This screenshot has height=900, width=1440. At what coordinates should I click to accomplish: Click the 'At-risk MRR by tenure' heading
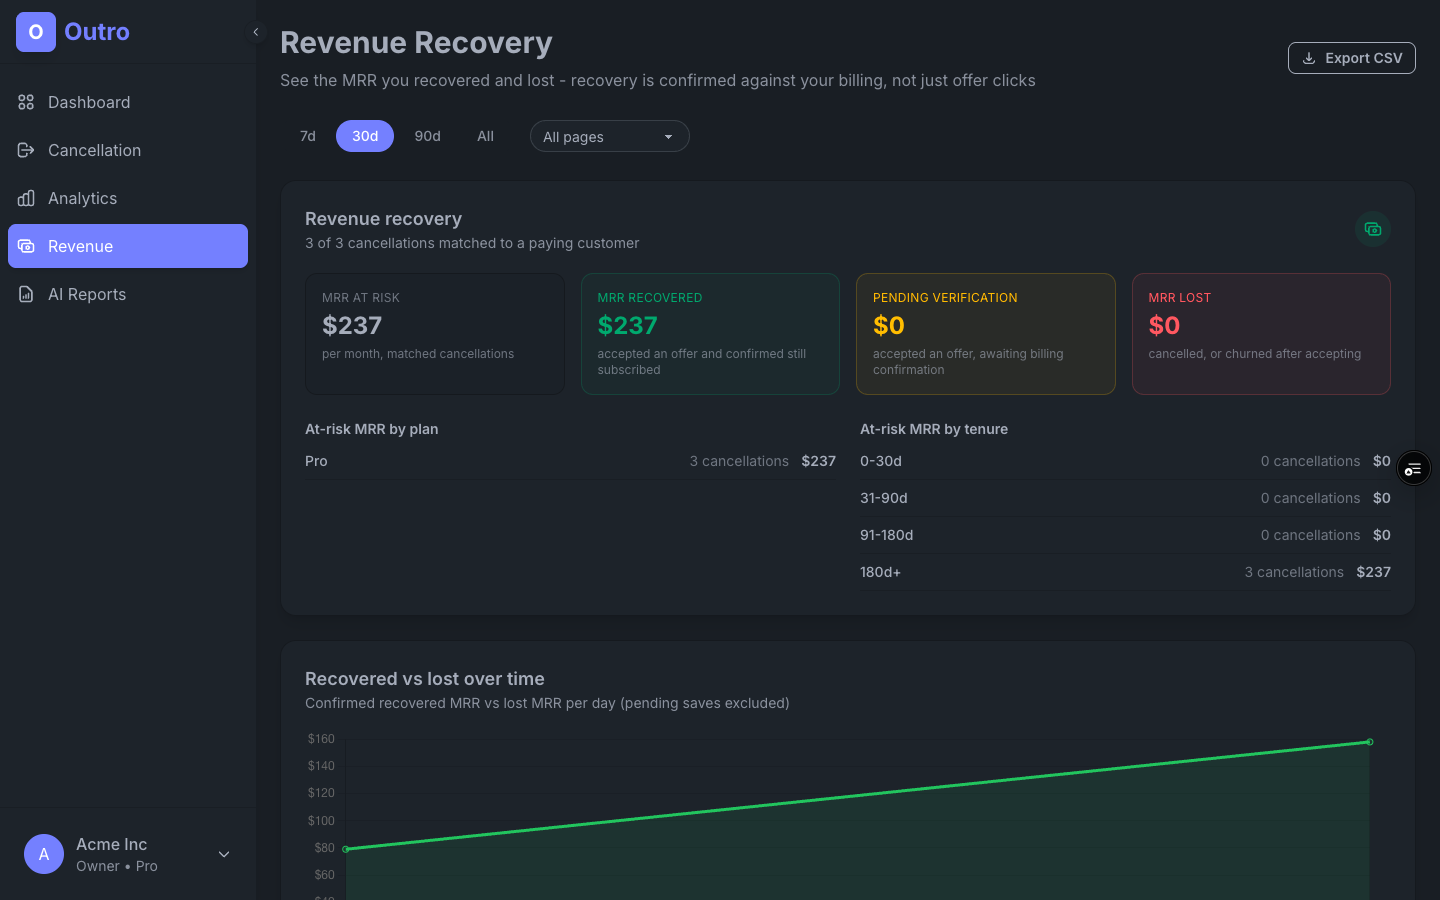tap(934, 429)
